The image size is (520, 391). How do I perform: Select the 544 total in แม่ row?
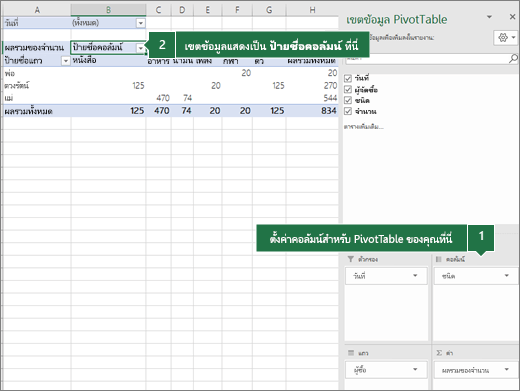pyautogui.click(x=312, y=98)
